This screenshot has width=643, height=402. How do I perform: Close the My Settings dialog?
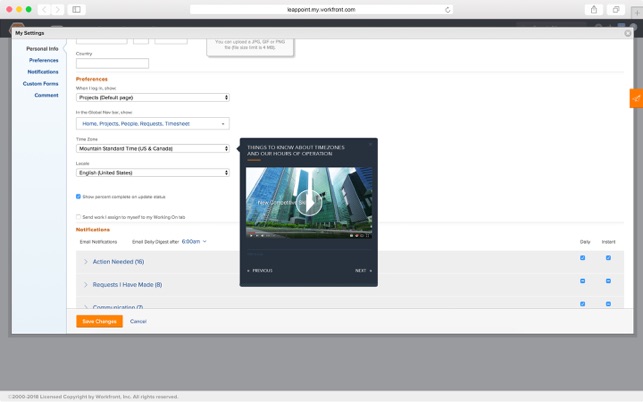[x=628, y=33]
